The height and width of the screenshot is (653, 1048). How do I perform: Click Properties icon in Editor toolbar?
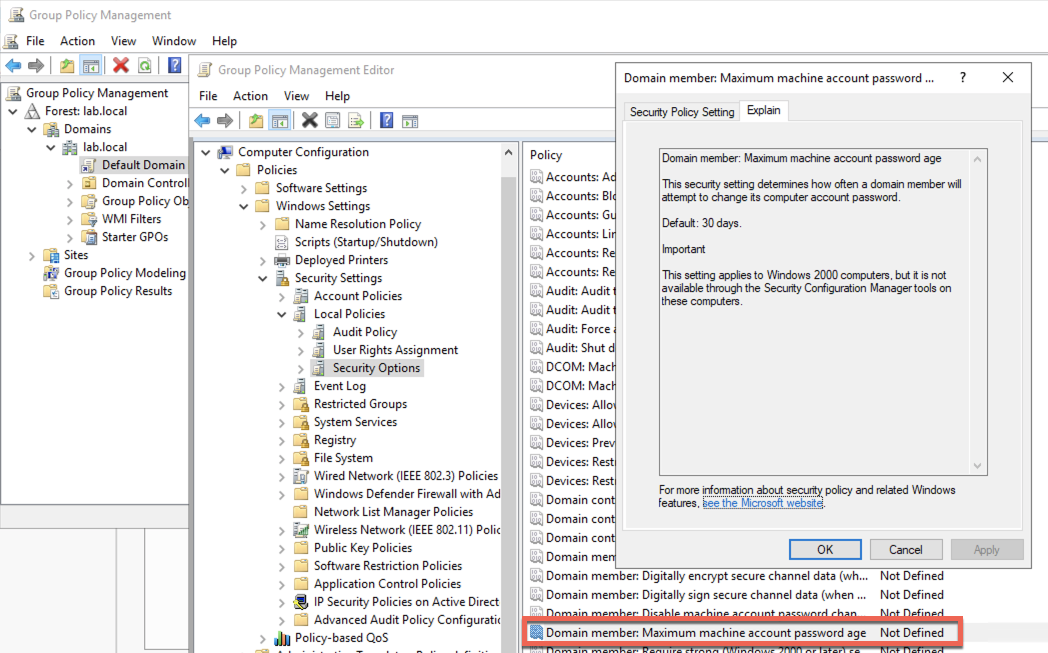(x=332, y=120)
